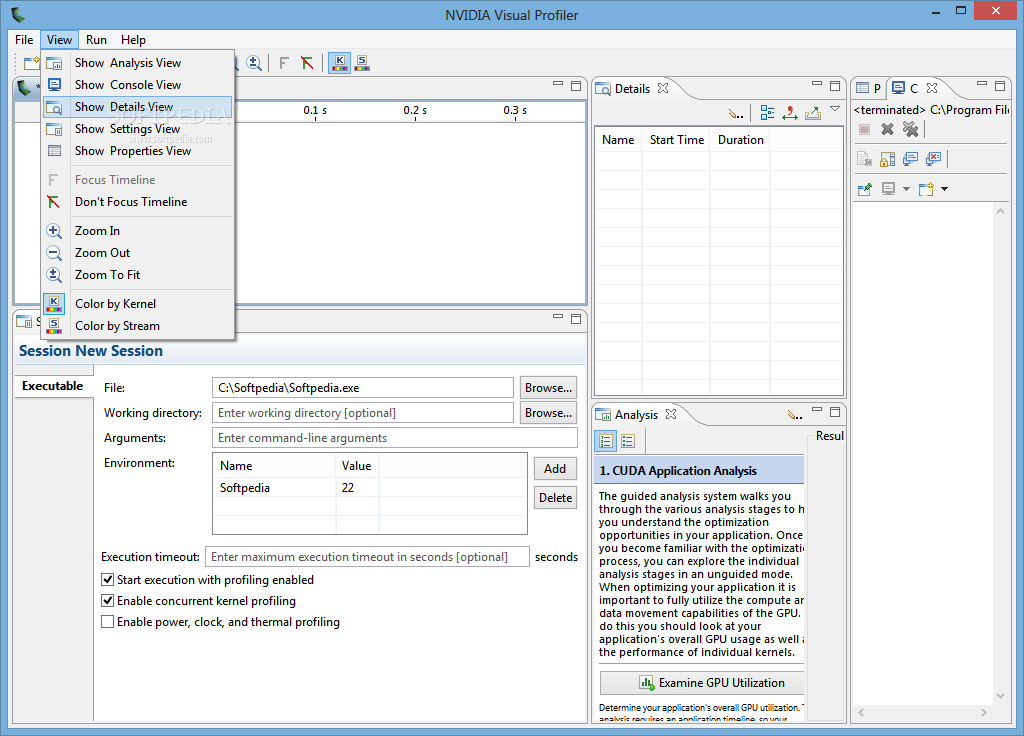
Task: Click the clear-details brush icon in Details panel
Action: pyautogui.click(x=735, y=114)
